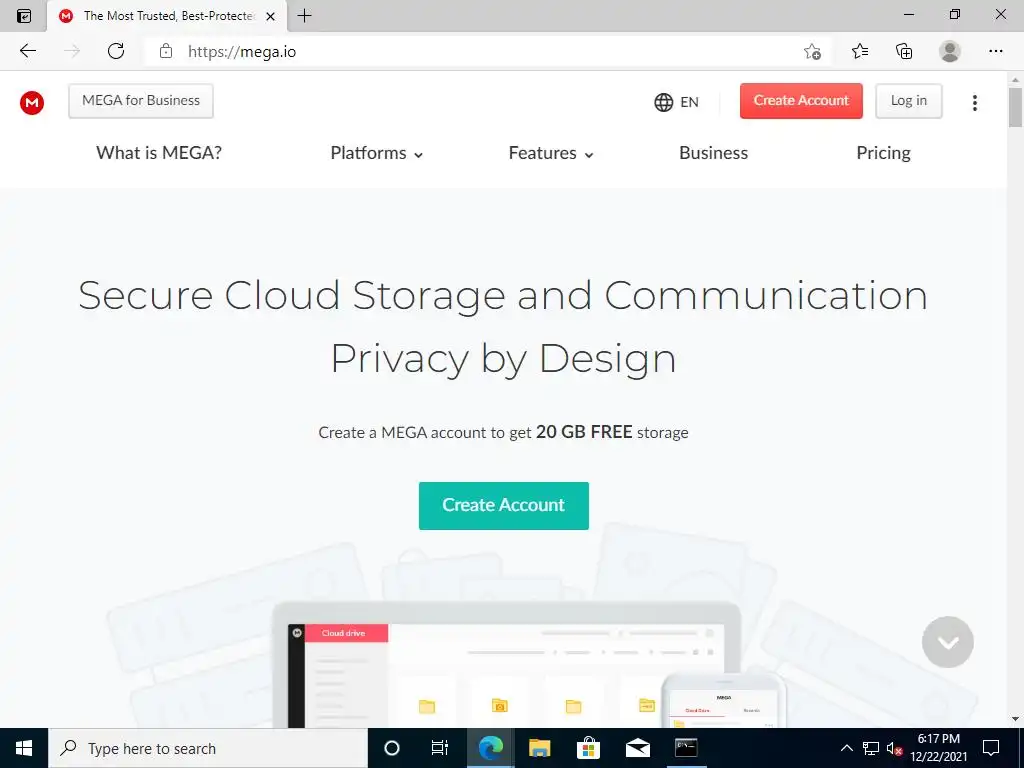Viewport: 1024px width, 768px height.
Task: Click the scrollbar down arrow
Action: point(1015,719)
